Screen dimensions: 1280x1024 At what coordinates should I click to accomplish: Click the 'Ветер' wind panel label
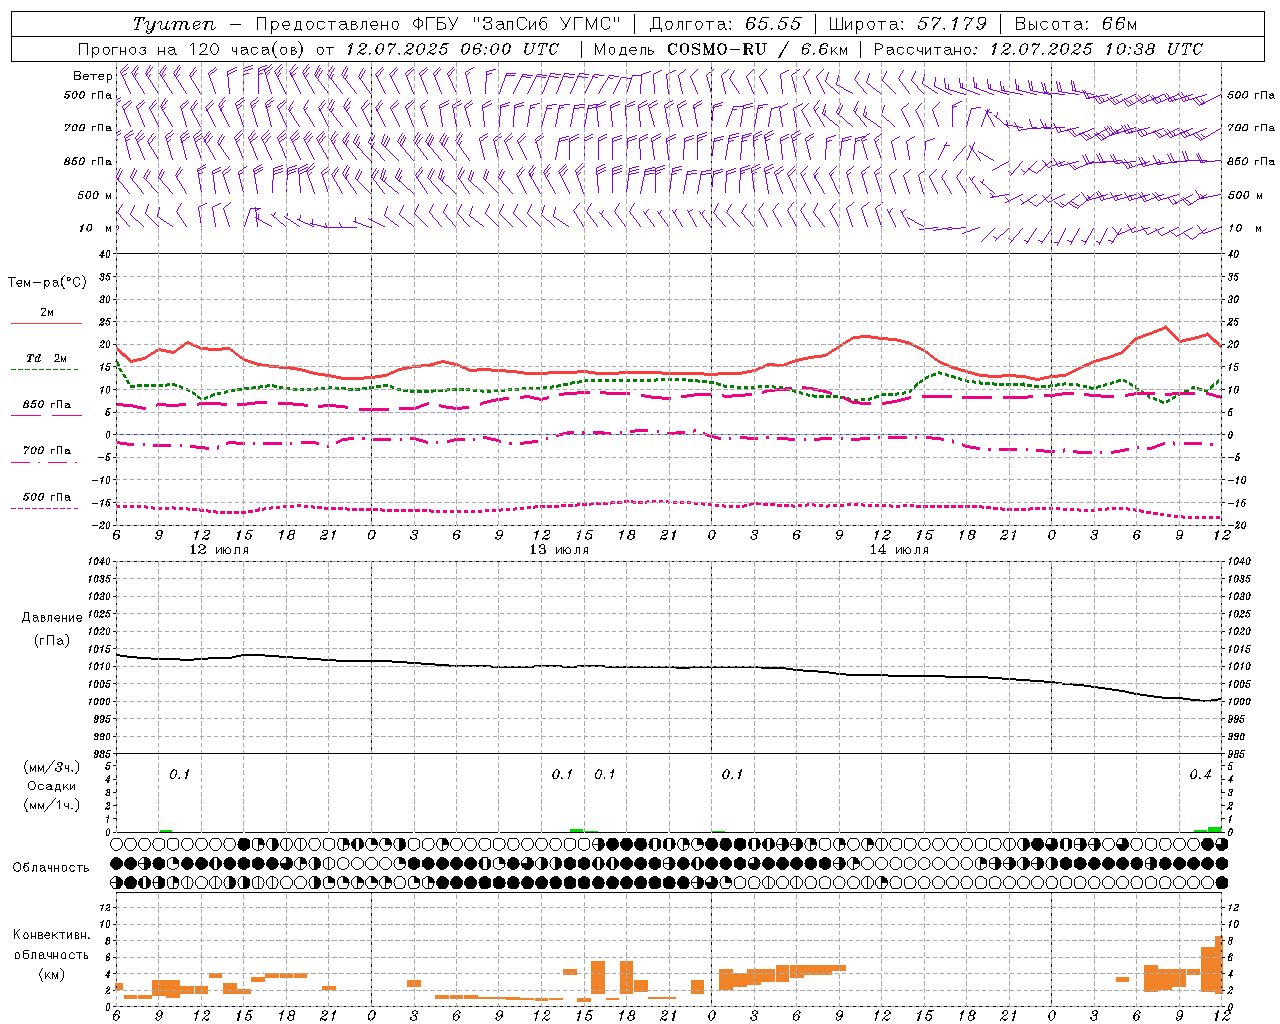click(x=92, y=76)
